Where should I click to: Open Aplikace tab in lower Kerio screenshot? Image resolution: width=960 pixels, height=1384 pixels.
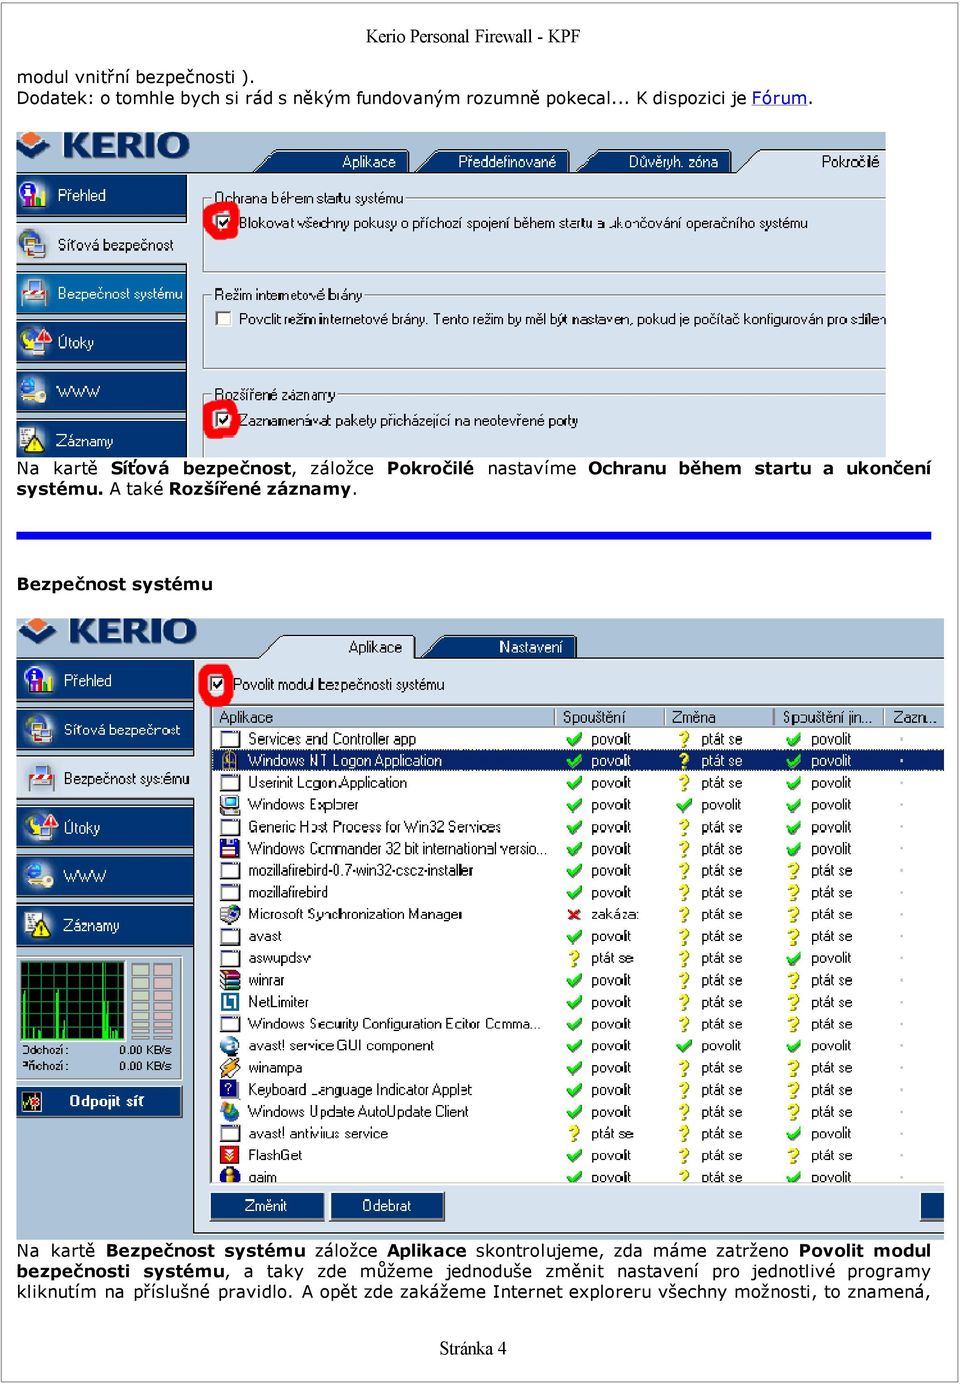375,647
